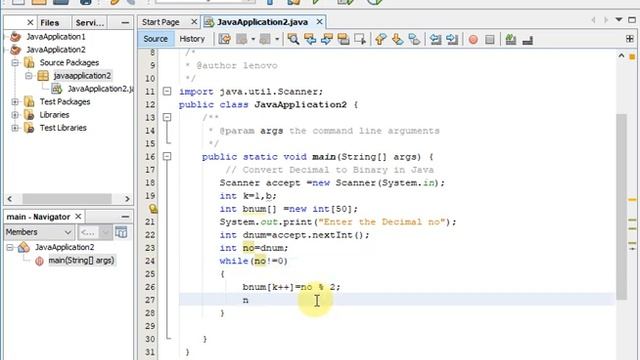
Task: Collapse the javaapplication2 package node
Action: point(28,76)
